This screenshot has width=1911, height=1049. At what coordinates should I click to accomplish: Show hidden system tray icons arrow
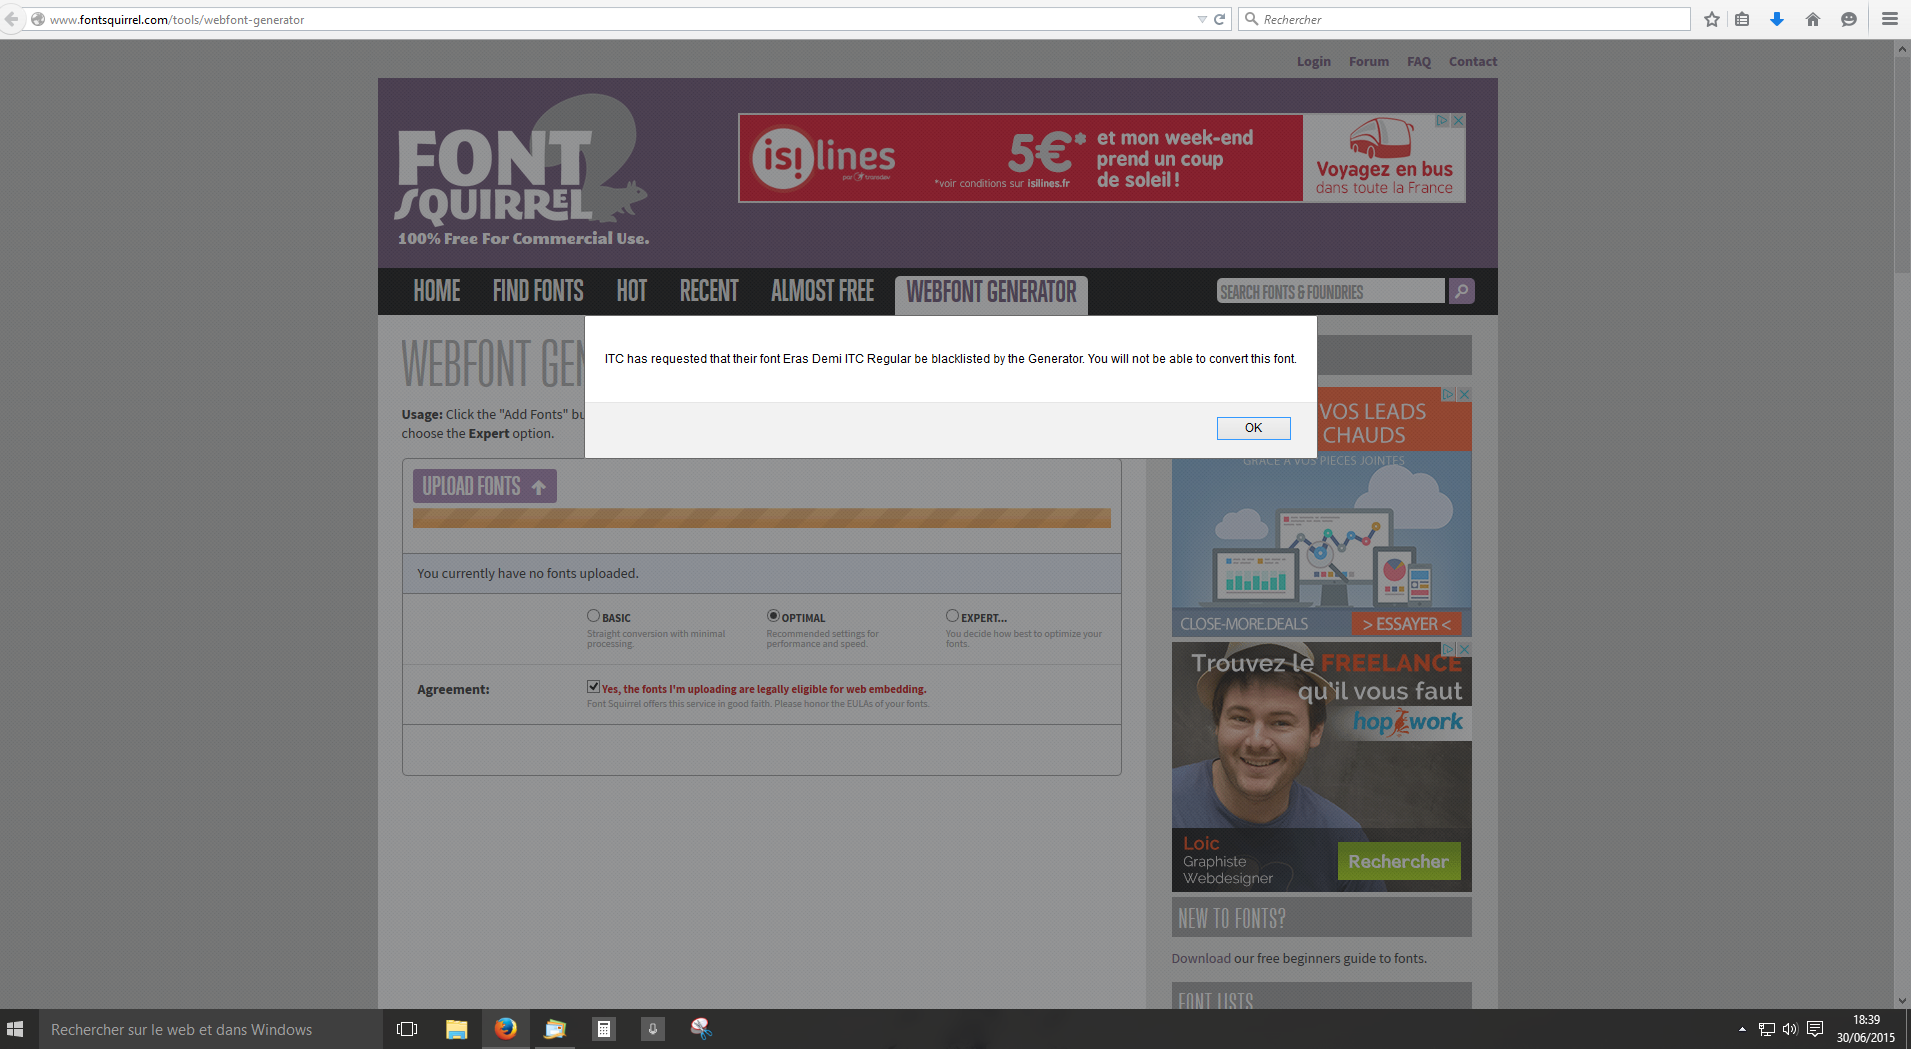click(x=1742, y=1029)
